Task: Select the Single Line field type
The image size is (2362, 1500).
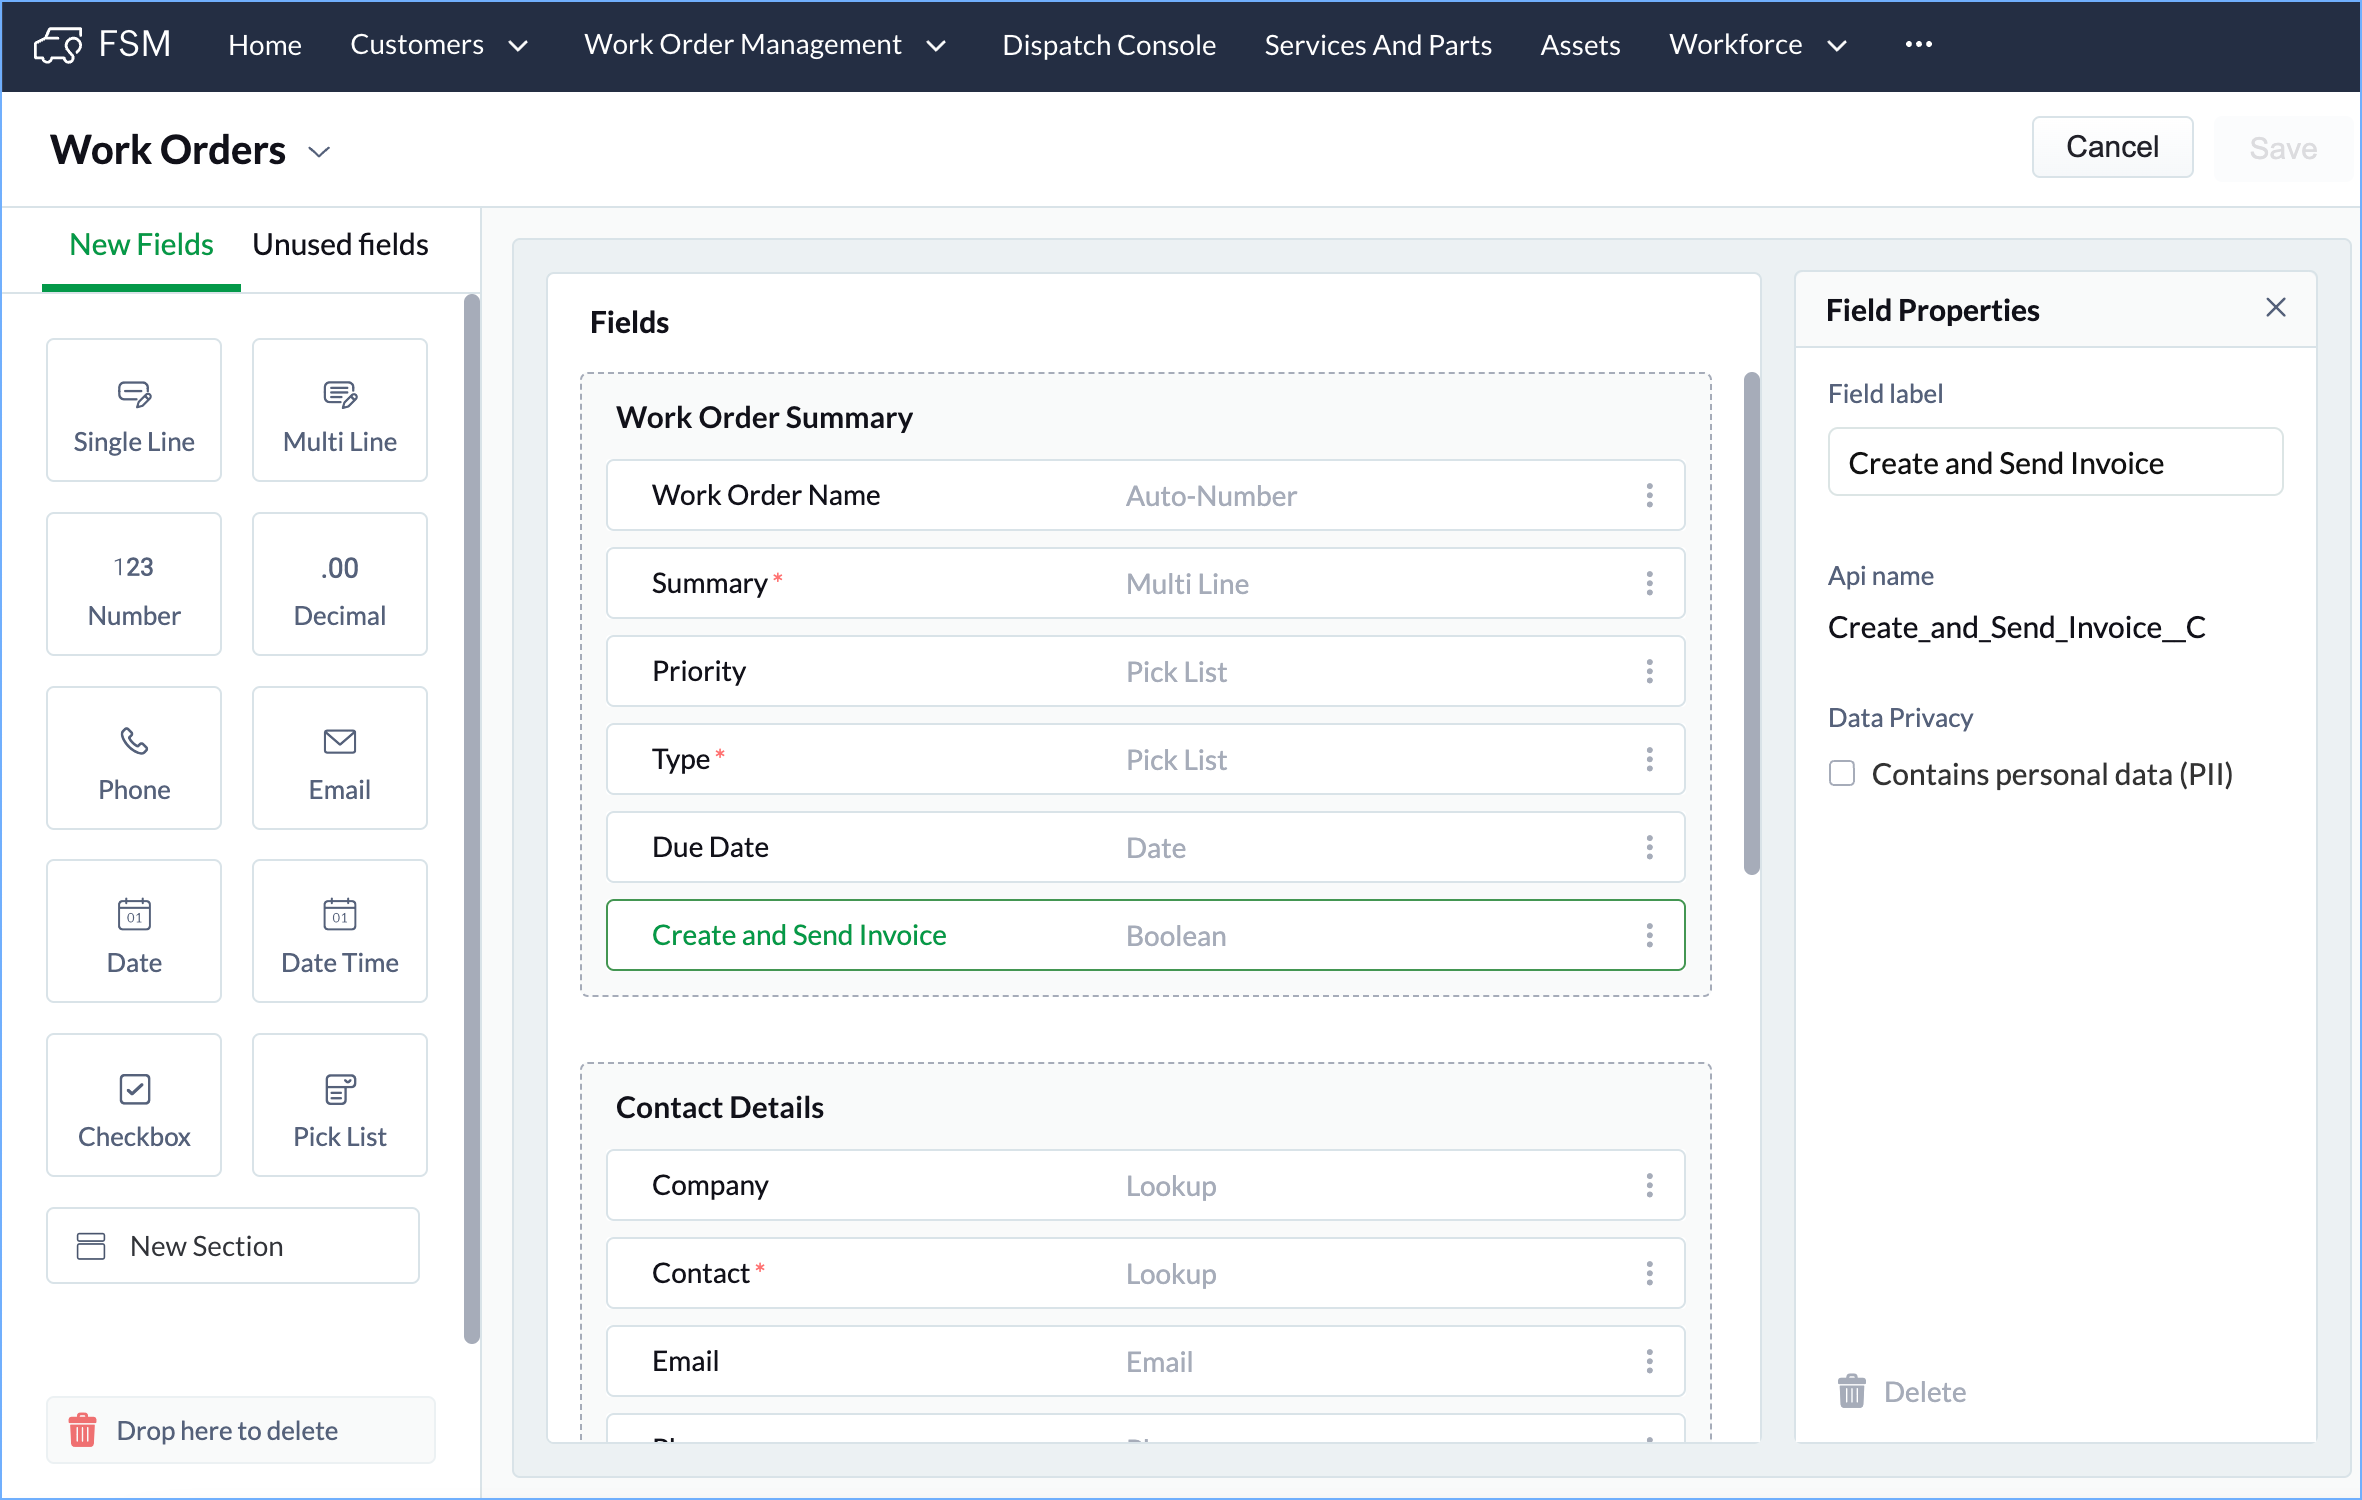Action: coord(134,411)
